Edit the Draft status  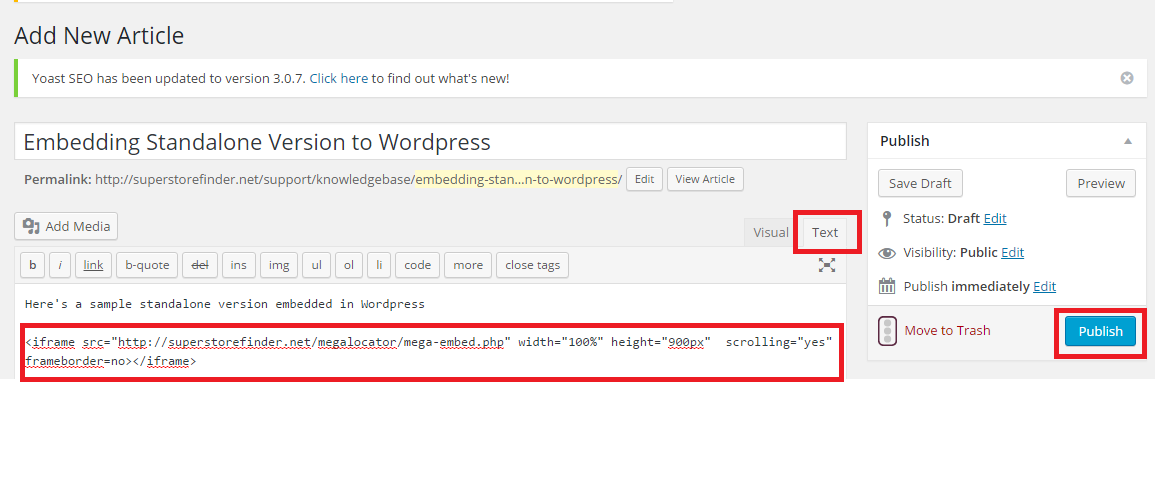pyautogui.click(x=994, y=219)
